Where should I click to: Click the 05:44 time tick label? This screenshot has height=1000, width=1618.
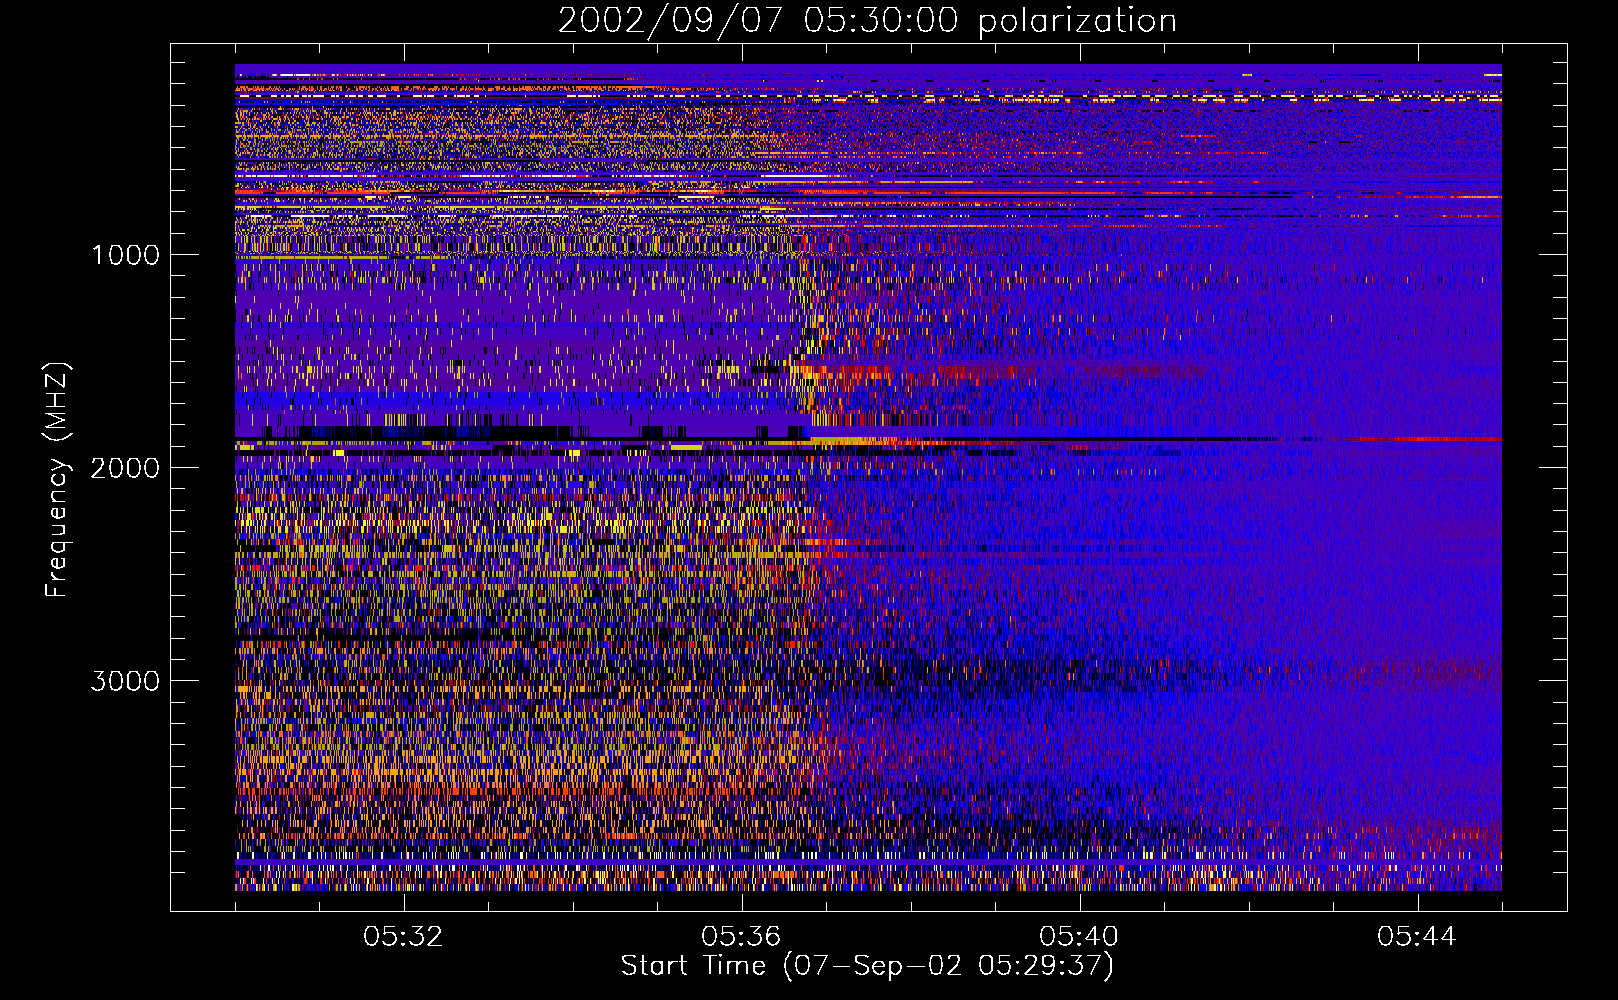click(1417, 937)
